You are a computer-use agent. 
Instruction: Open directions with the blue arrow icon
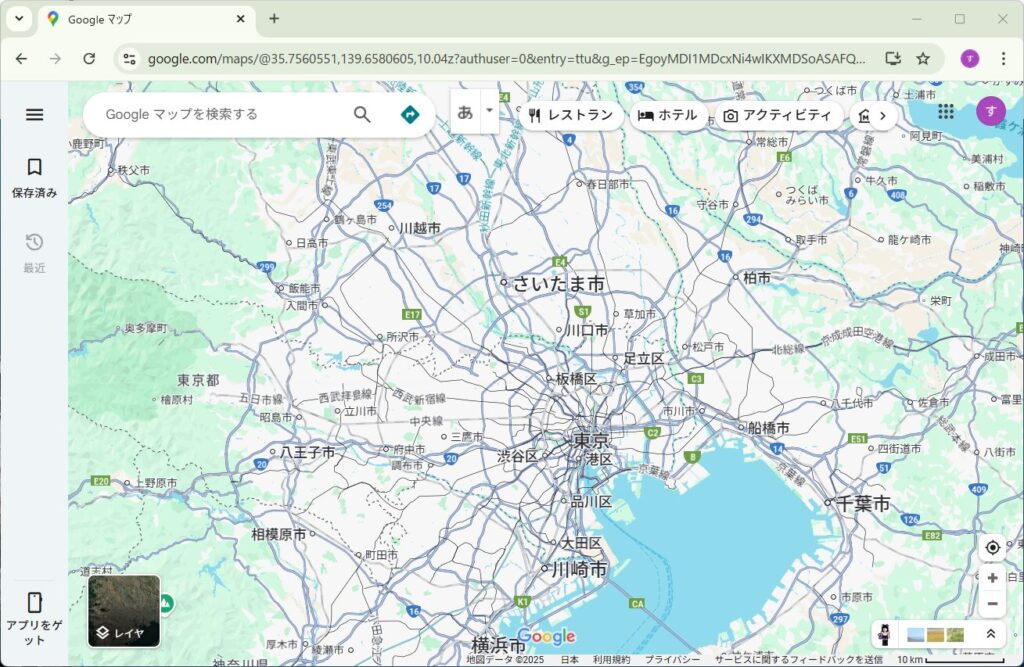[x=409, y=114]
